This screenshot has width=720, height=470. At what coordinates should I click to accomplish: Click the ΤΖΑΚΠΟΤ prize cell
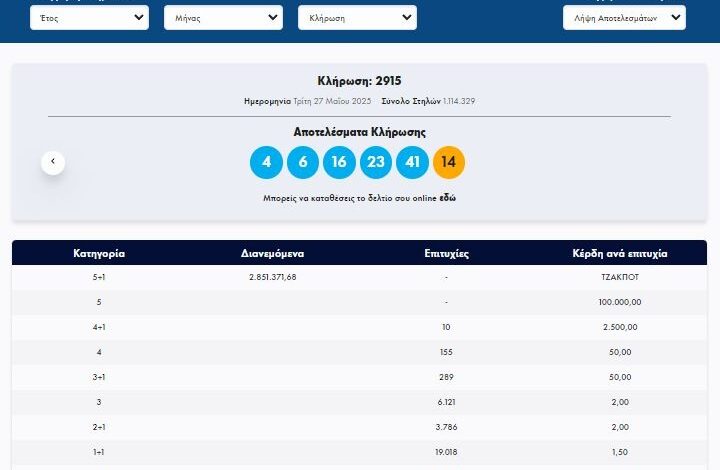coord(619,277)
